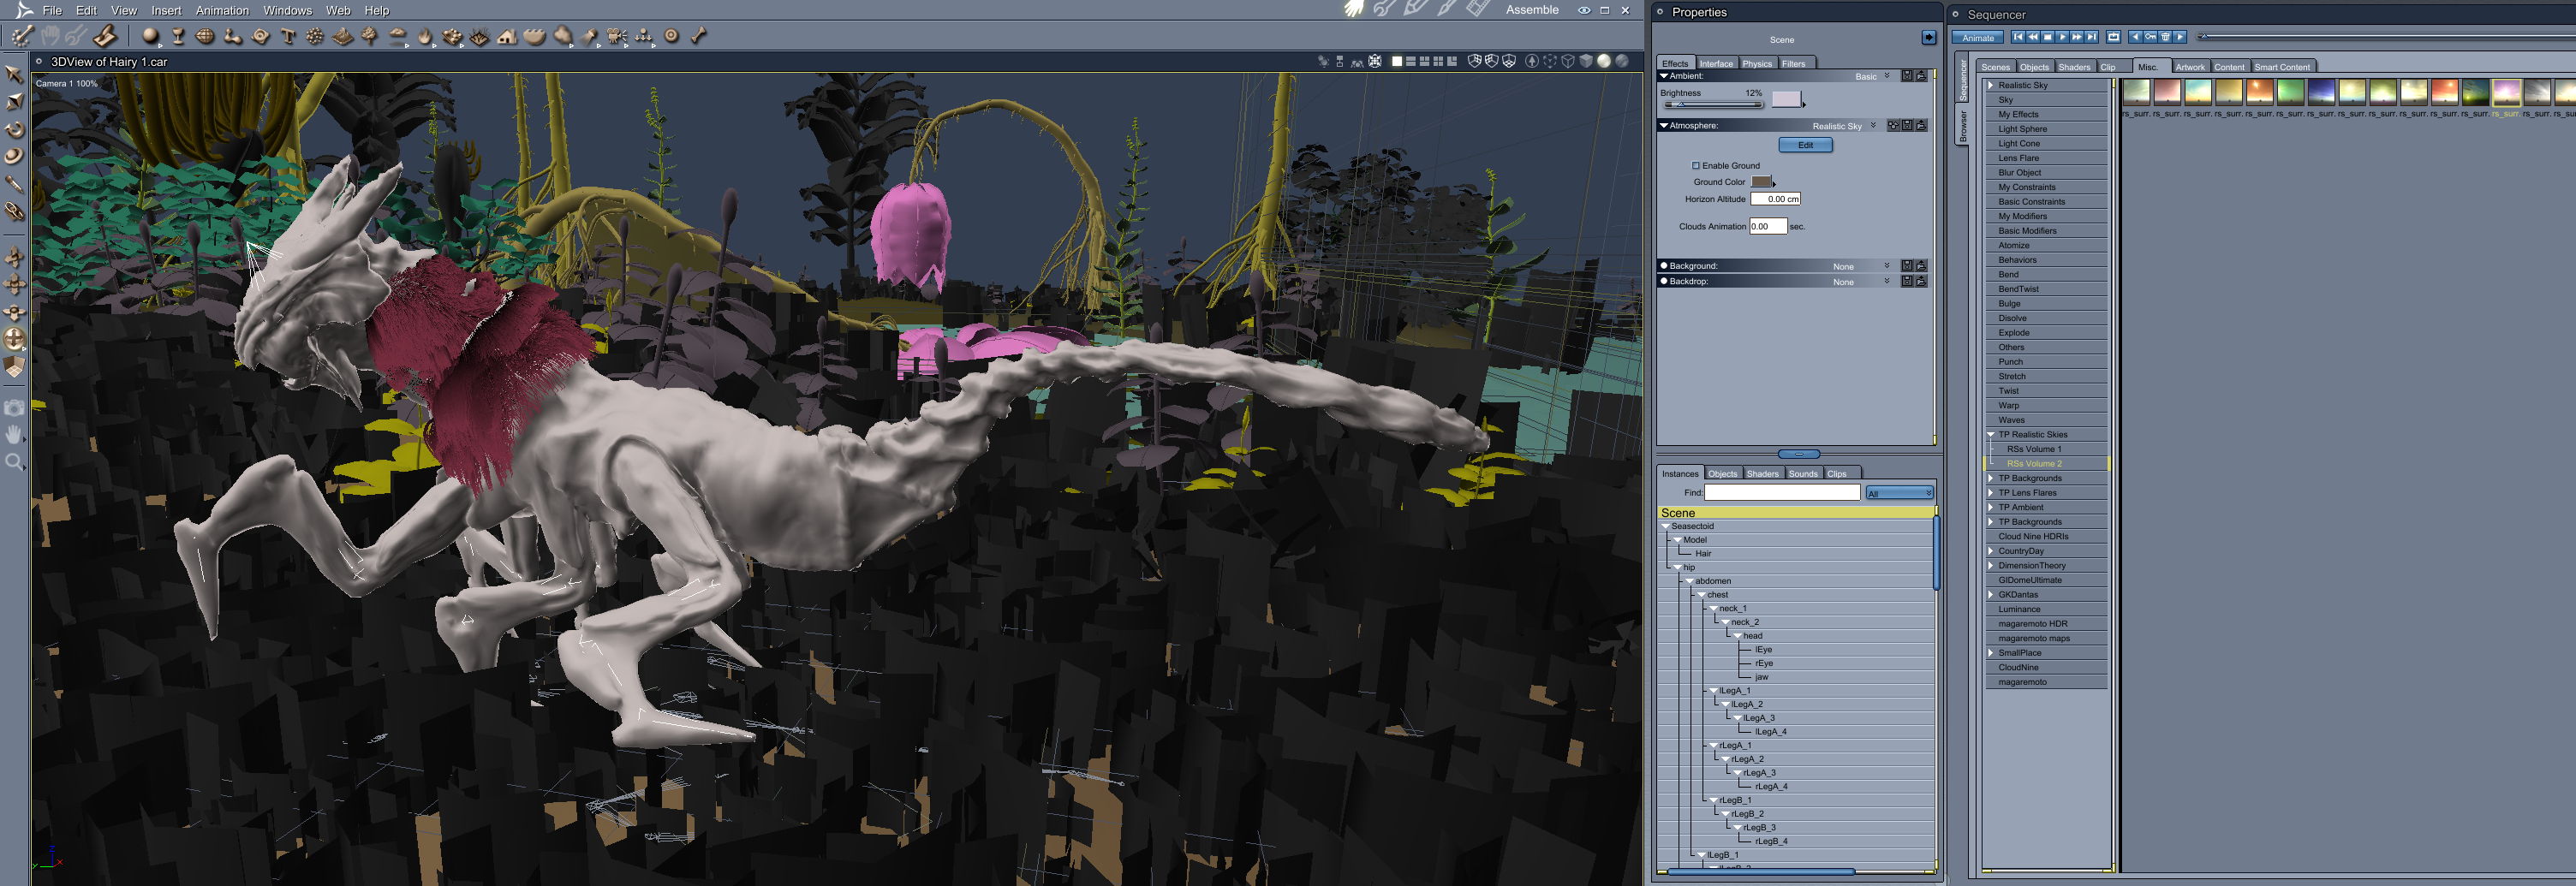Play the animation in Sequencer
The height and width of the screenshot is (886, 2576).
tap(2062, 37)
